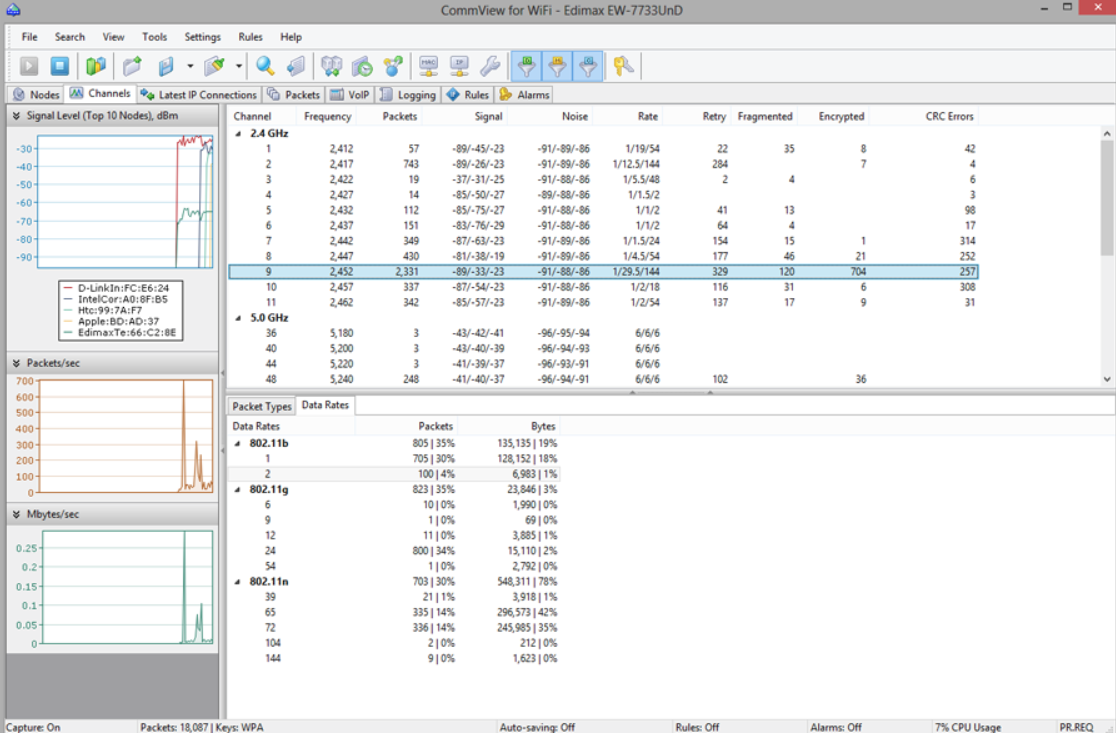
Task: Click the open folder toolbar icon
Action: pos(132,66)
